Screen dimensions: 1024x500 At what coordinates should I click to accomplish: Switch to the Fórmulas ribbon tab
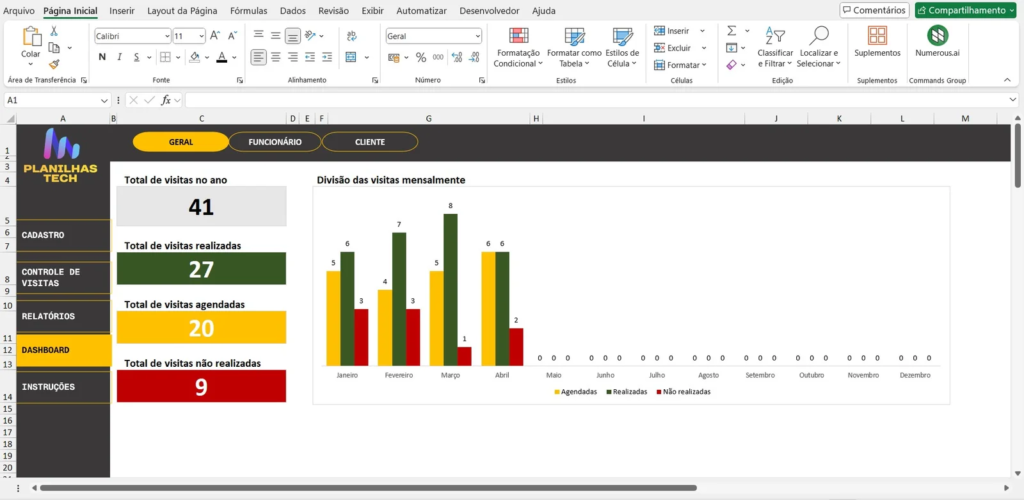[248, 10]
